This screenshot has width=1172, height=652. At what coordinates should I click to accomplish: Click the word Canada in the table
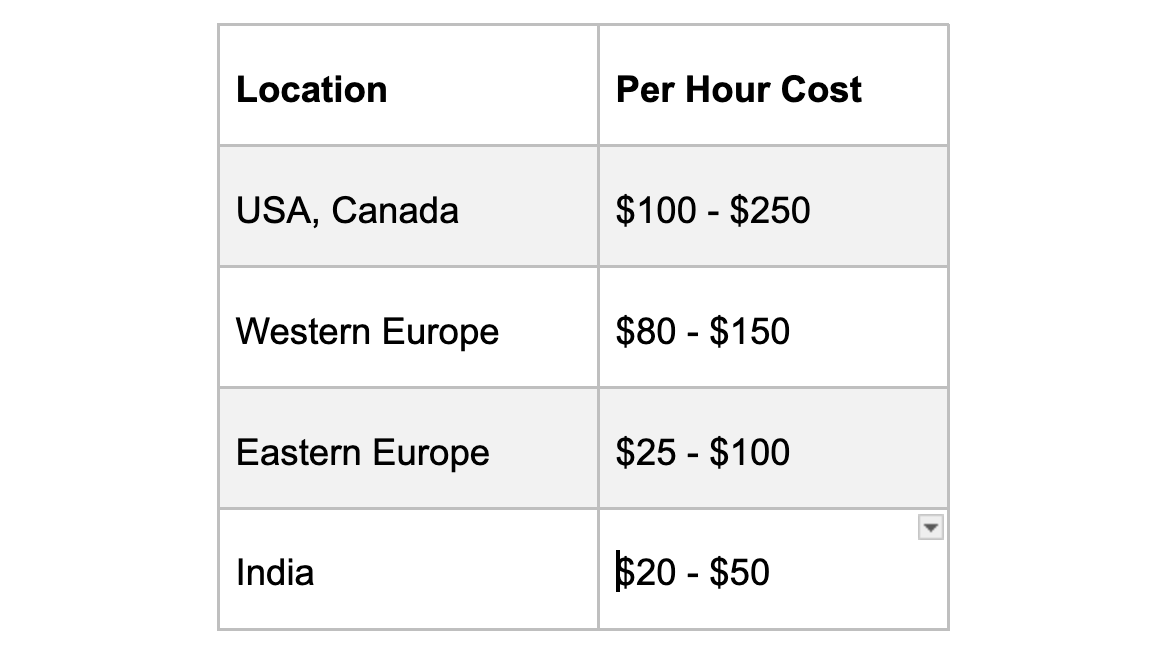pyautogui.click(x=395, y=210)
